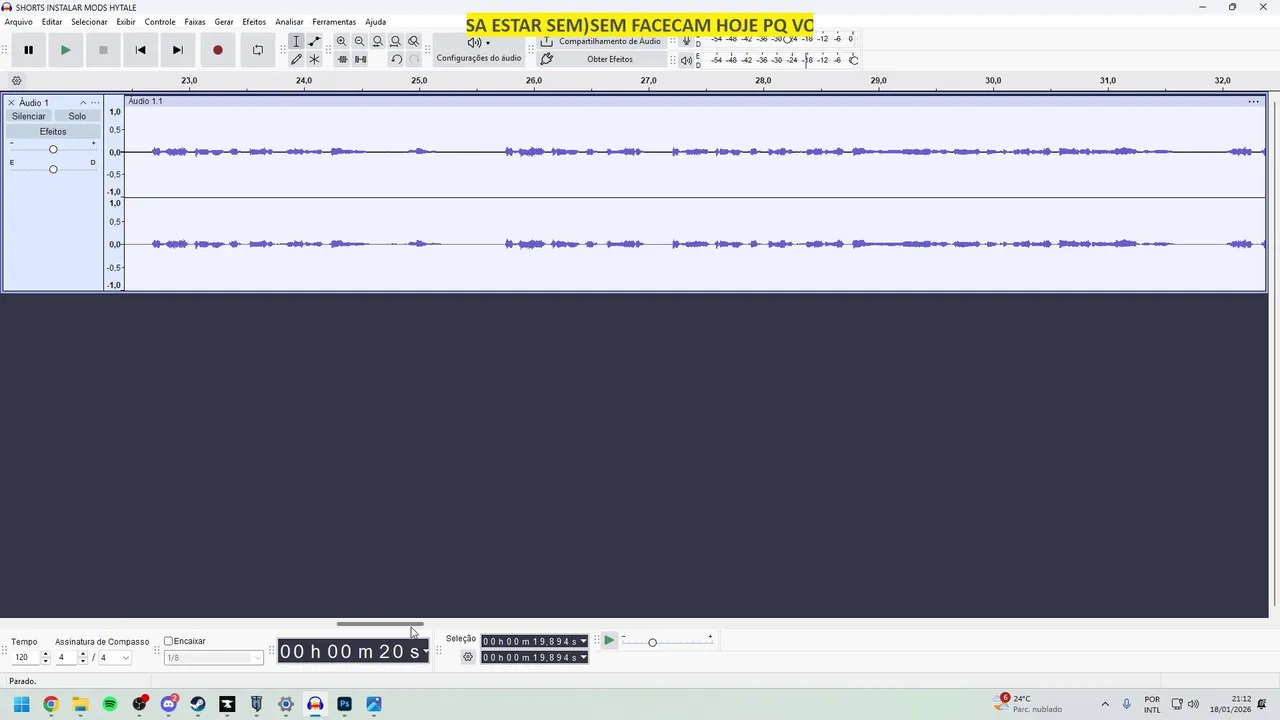This screenshot has width=1280, height=720.
Task: Zoom in on the timeline
Action: point(342,41)
